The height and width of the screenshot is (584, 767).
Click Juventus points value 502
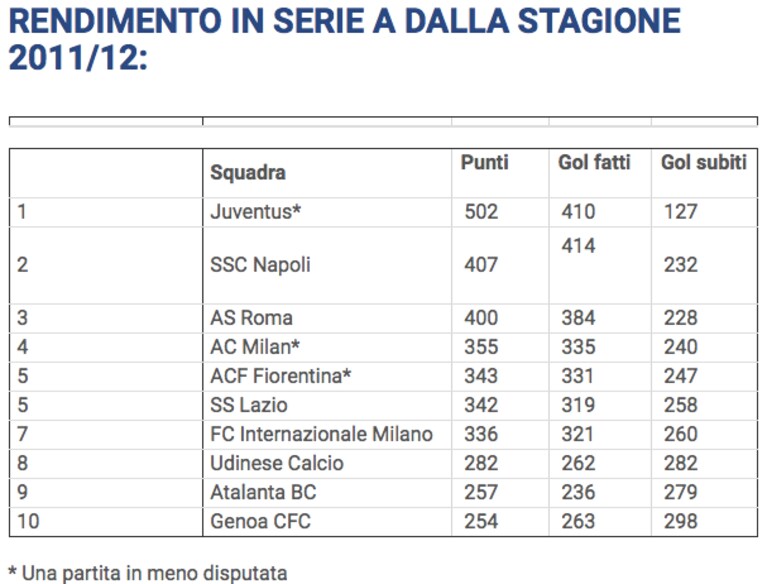481,212
